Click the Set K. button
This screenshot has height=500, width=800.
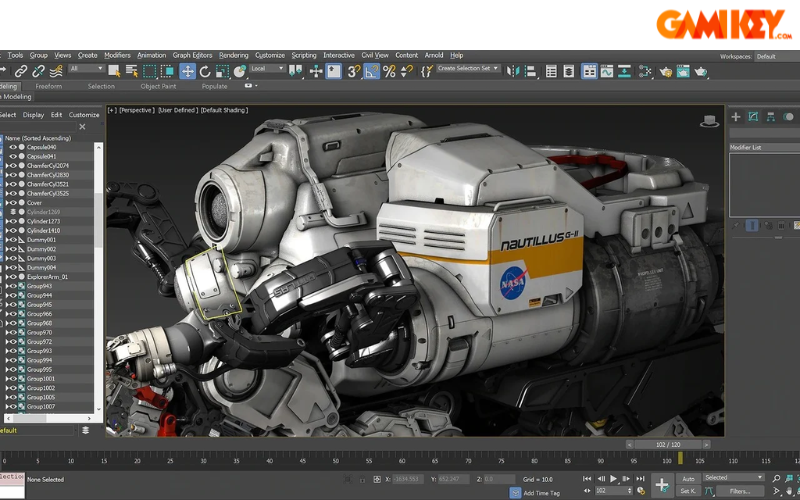[688, 491]
